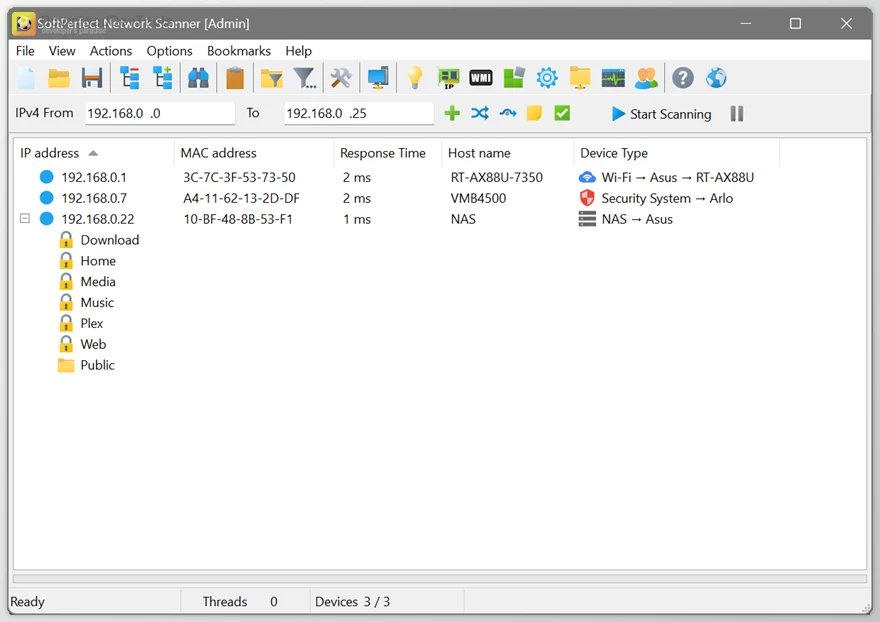Open Find with the binoculars icon
880x622 pixels.
point(198,78)
